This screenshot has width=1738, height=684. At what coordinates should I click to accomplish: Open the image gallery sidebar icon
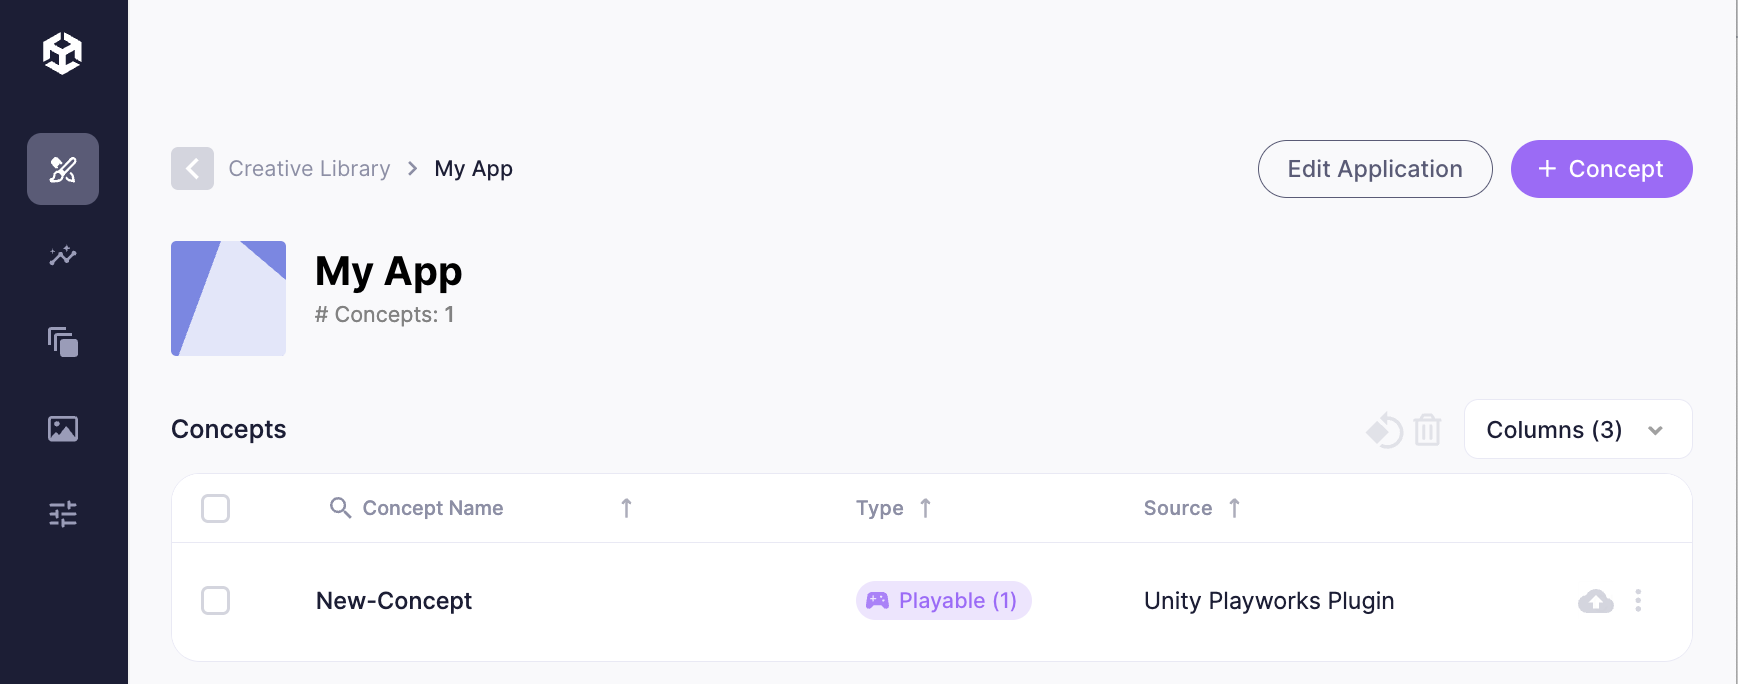tap(63, 429)
